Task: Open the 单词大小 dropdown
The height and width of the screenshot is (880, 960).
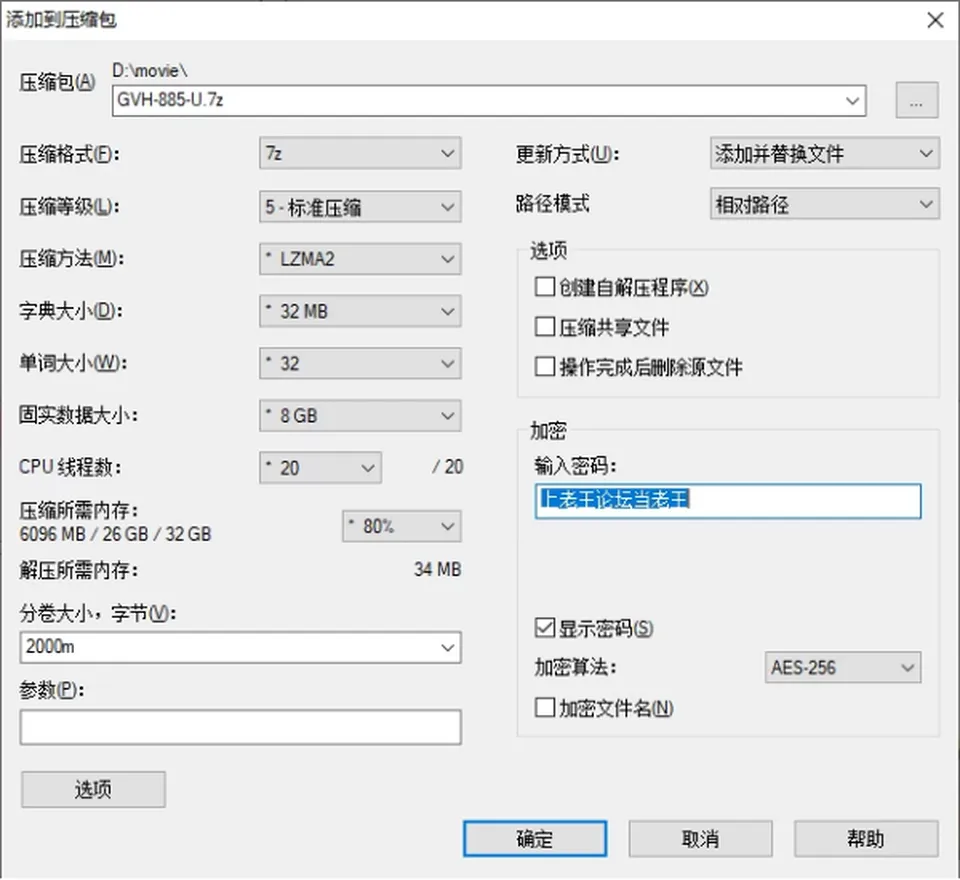Action: 360,364
